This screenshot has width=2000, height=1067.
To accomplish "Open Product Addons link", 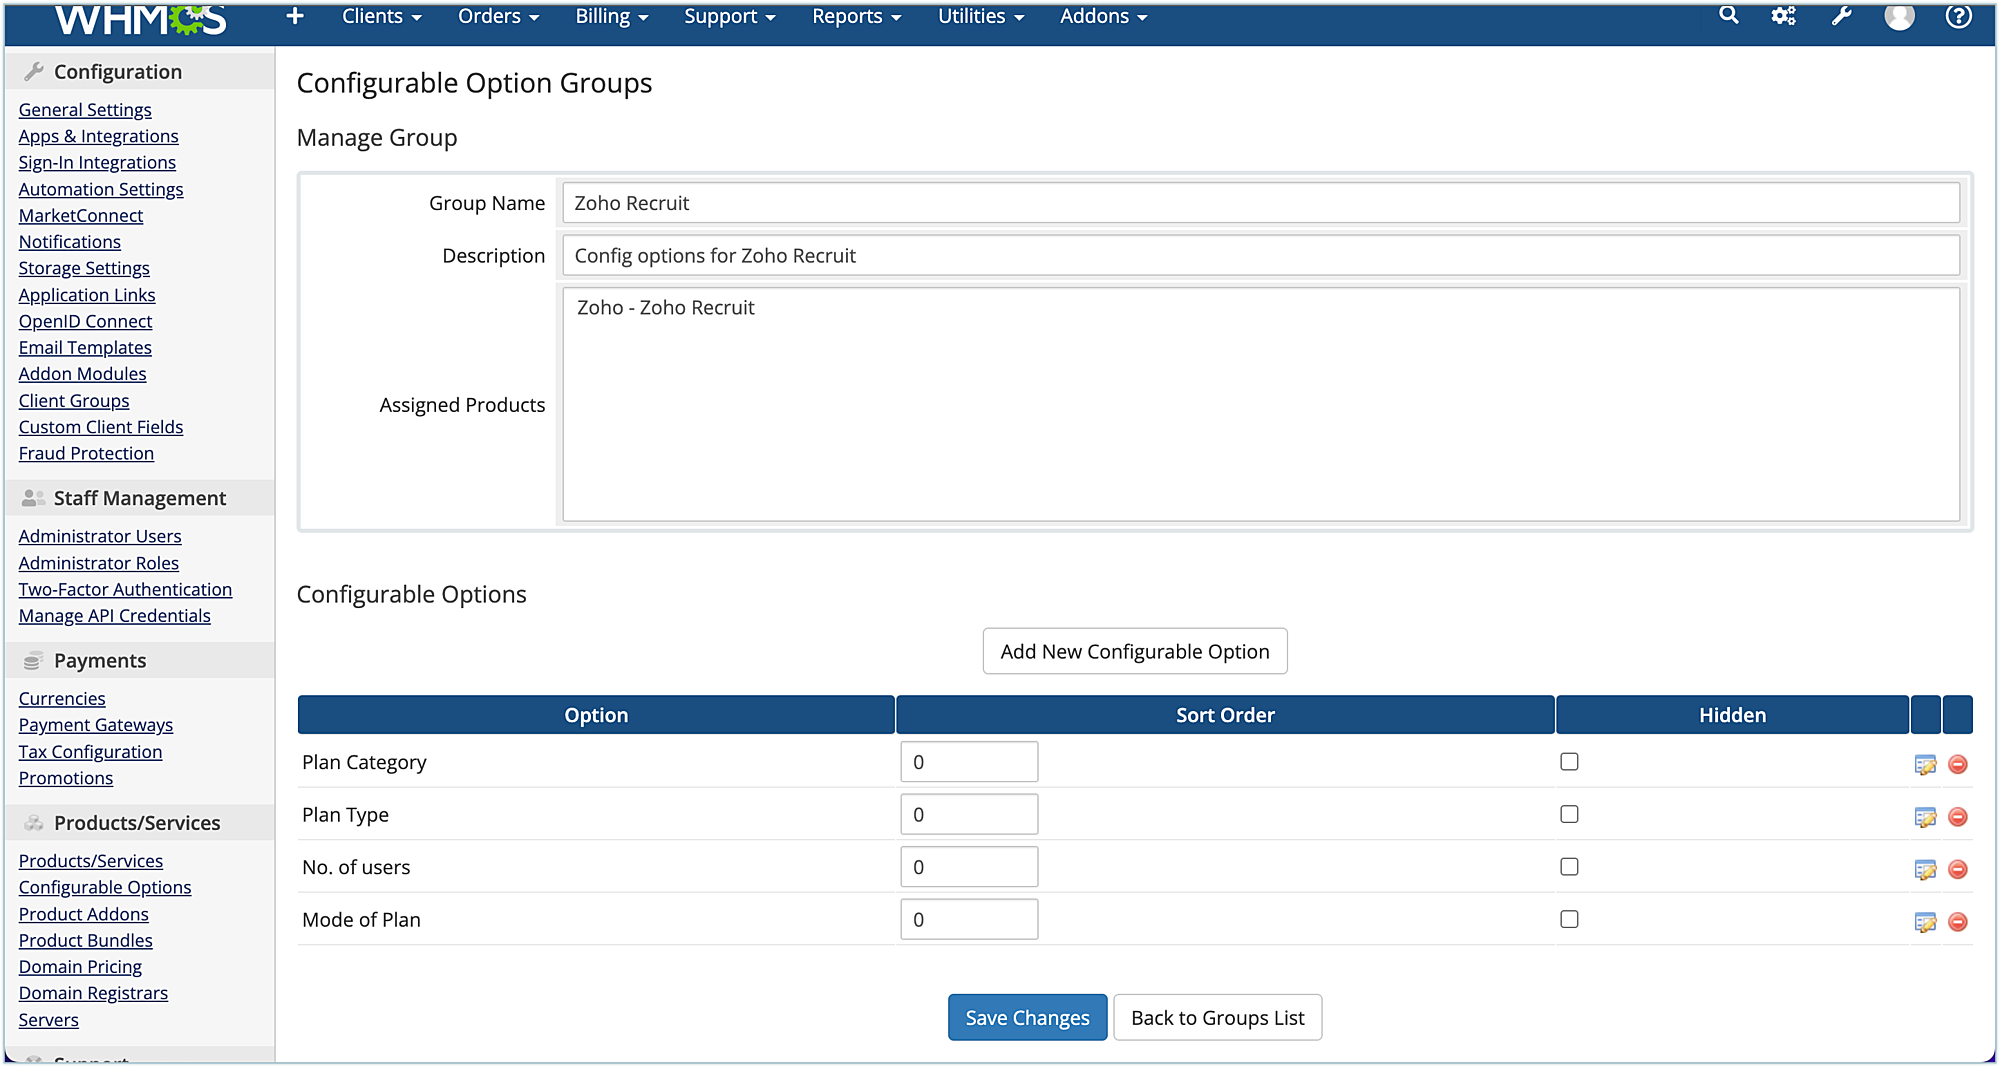I will pyautogui.click(x=83, y=914).
